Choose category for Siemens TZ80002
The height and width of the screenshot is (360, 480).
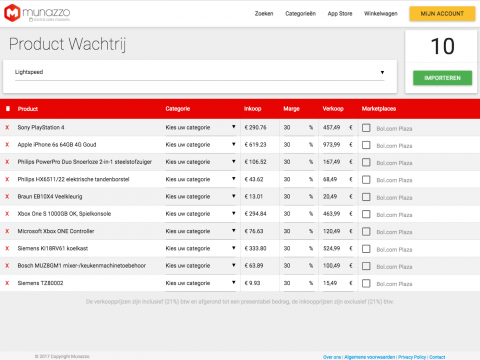201,283
